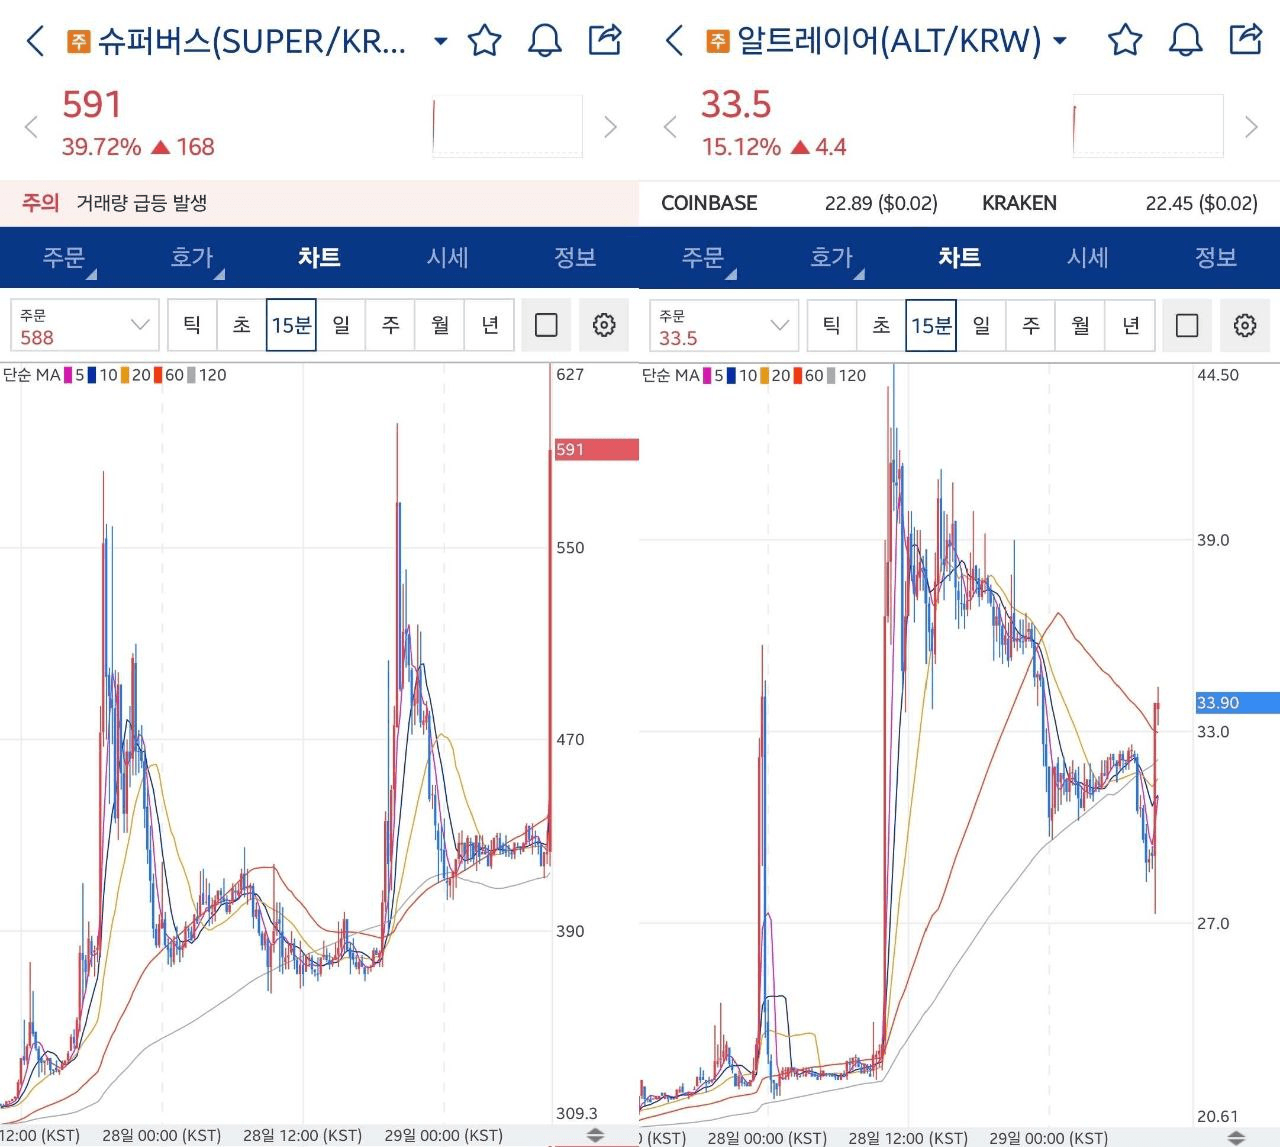Screen dimensions: 1280x1147
Task: Select 15분 interval on ALT chart
Action: 931,325
